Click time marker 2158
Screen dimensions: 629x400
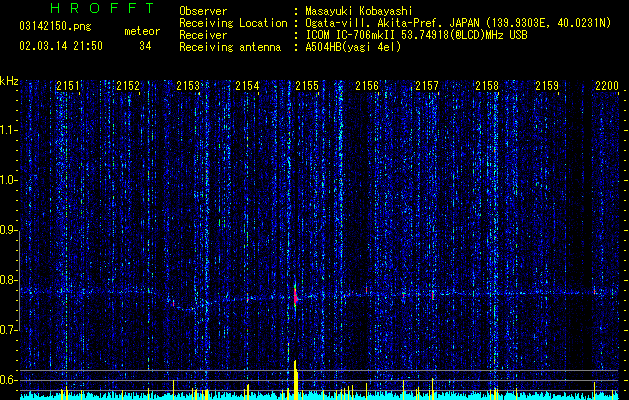click(487, 86)
